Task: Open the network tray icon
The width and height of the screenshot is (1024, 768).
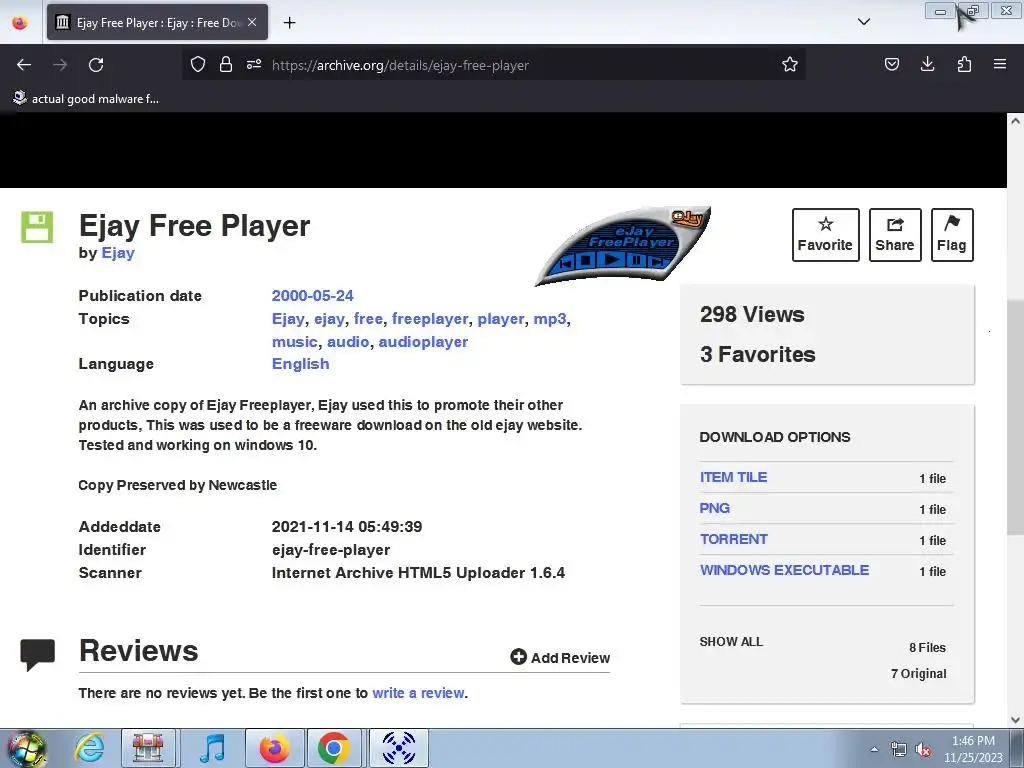Action: pyautogui.click(x=899, y=750)
